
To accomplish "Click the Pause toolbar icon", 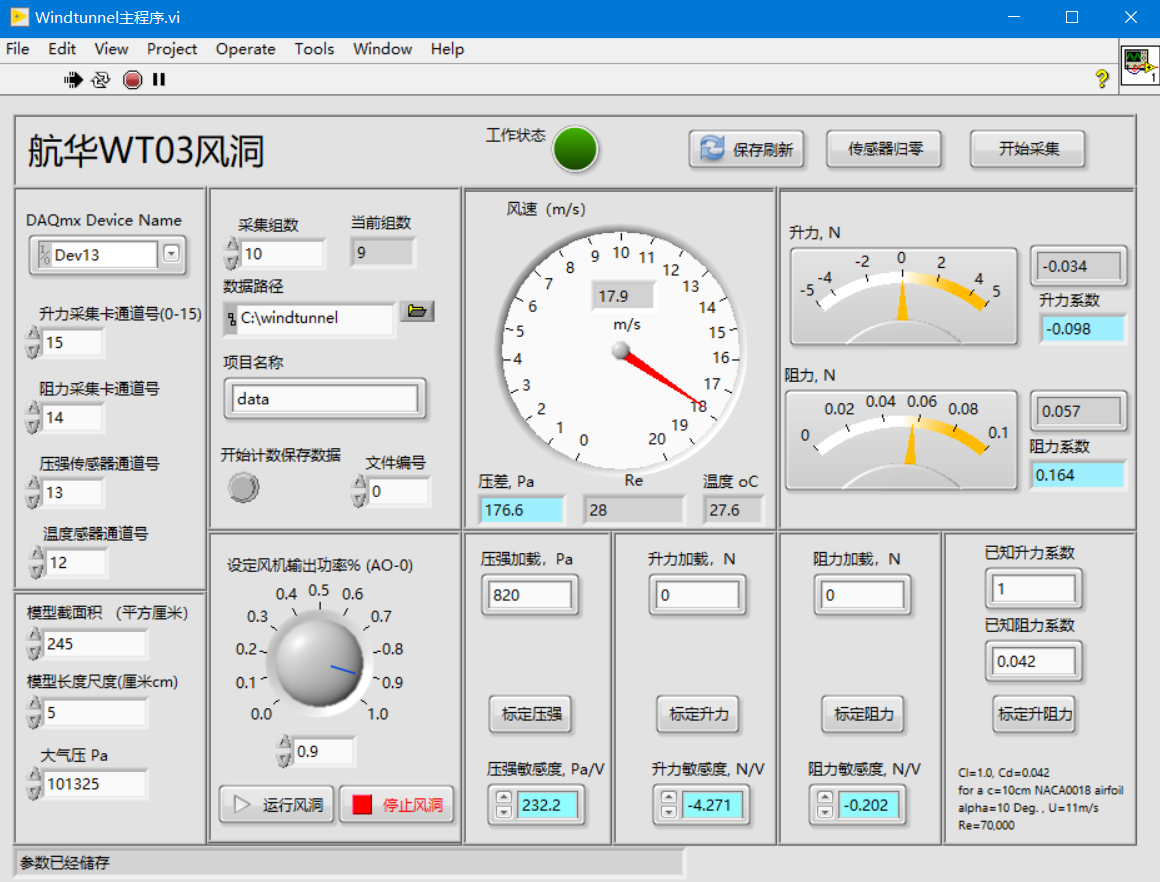I will pos(159,80).
